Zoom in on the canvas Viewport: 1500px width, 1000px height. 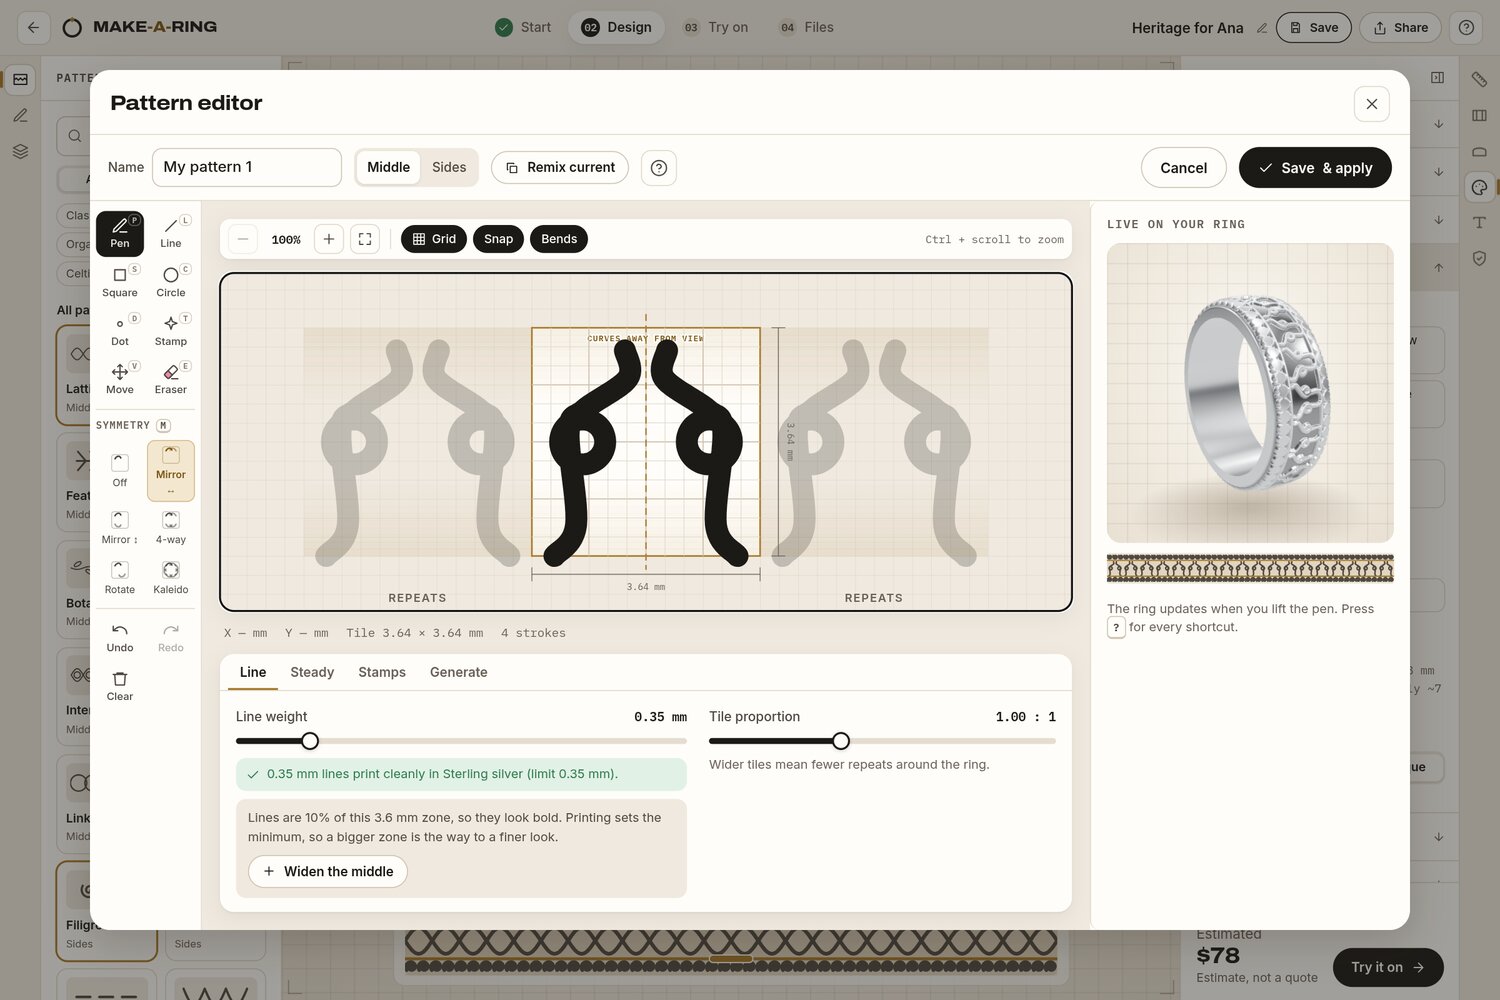pos(329,239)
